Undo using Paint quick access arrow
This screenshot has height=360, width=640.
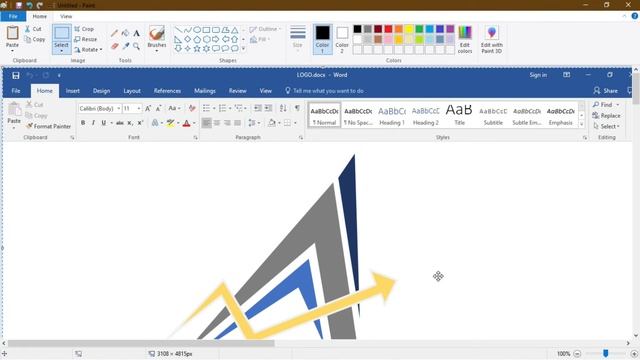tap(29, 5)
